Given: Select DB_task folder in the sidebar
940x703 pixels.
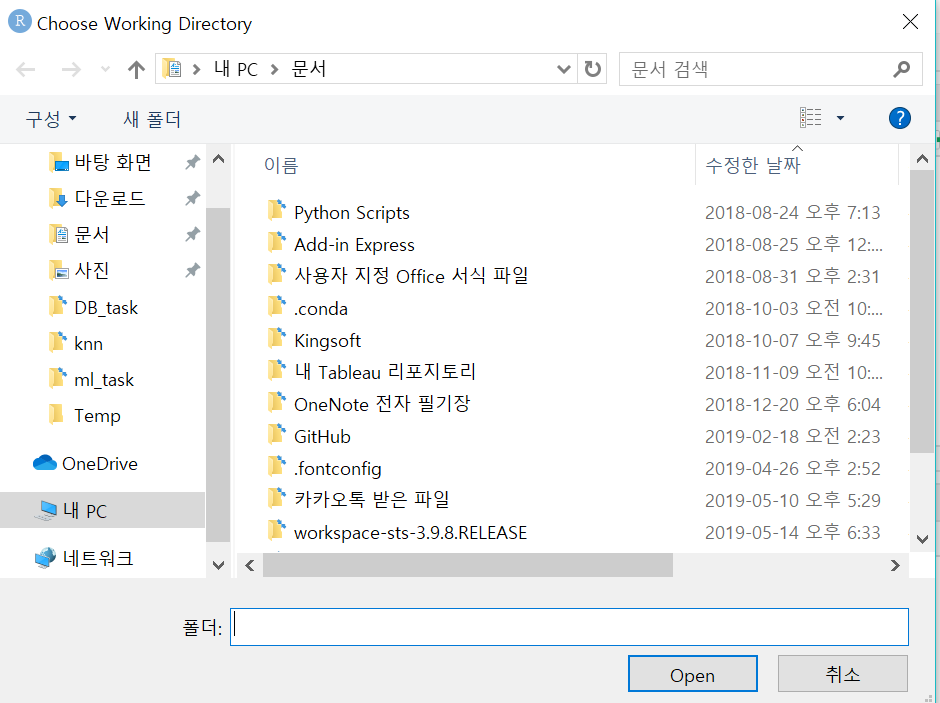Looking at the screenshot, I should tap(93, 307).
